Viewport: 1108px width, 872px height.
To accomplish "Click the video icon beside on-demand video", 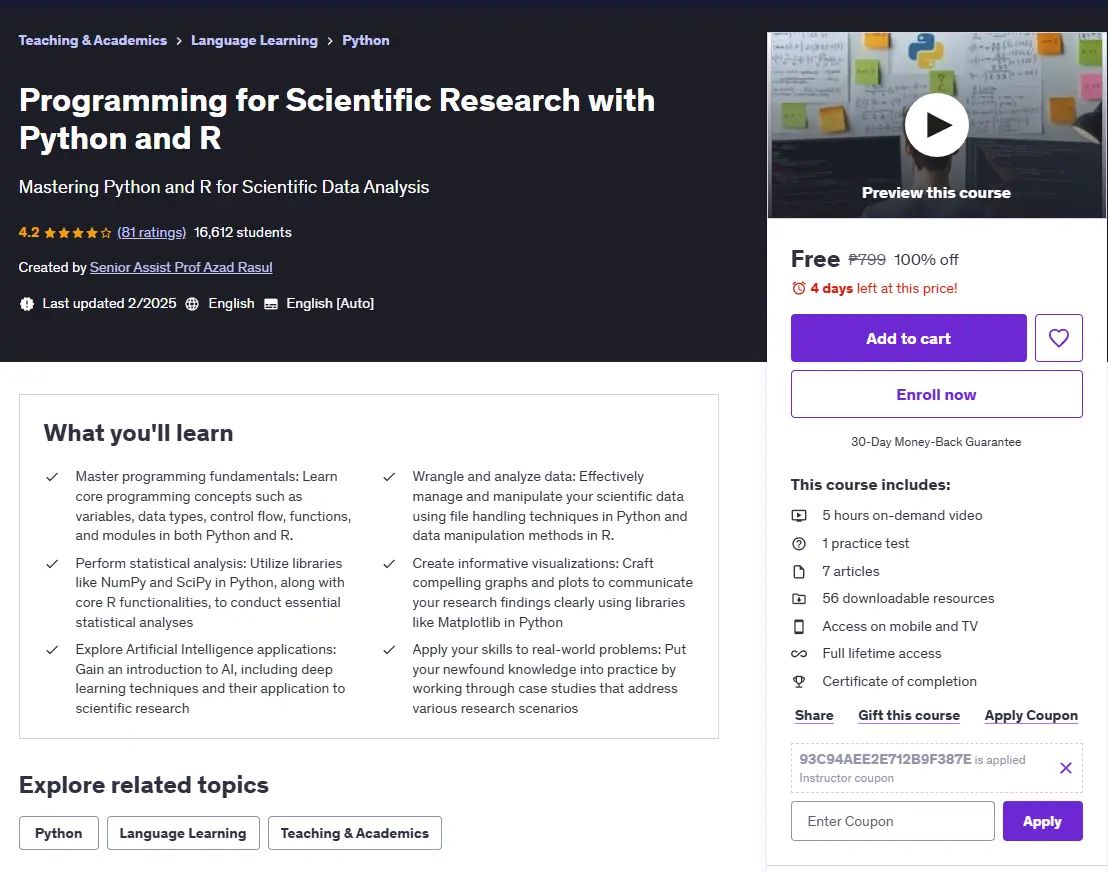I will coord(798,516).
